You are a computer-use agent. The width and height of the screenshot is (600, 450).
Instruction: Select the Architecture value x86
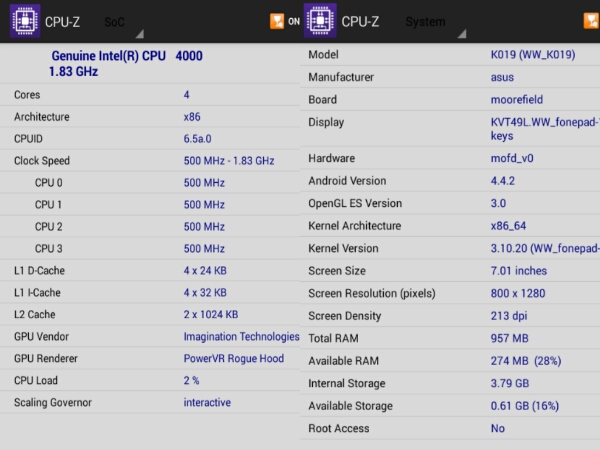click(x=192, y=117)
